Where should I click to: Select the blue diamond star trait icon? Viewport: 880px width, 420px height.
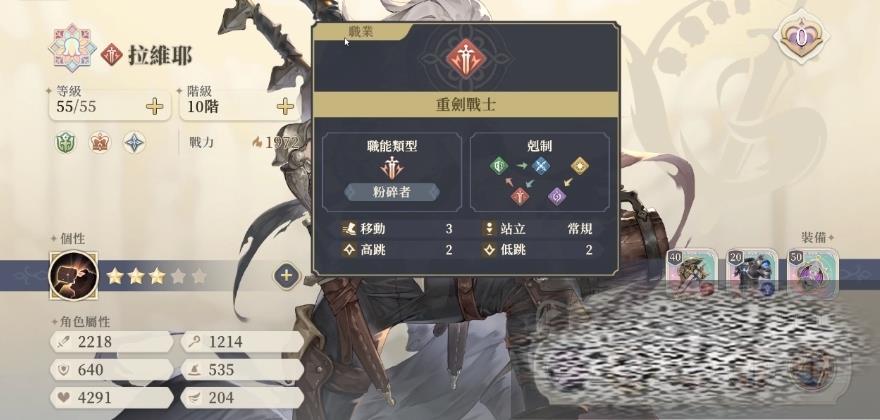[x=135, y=142]
